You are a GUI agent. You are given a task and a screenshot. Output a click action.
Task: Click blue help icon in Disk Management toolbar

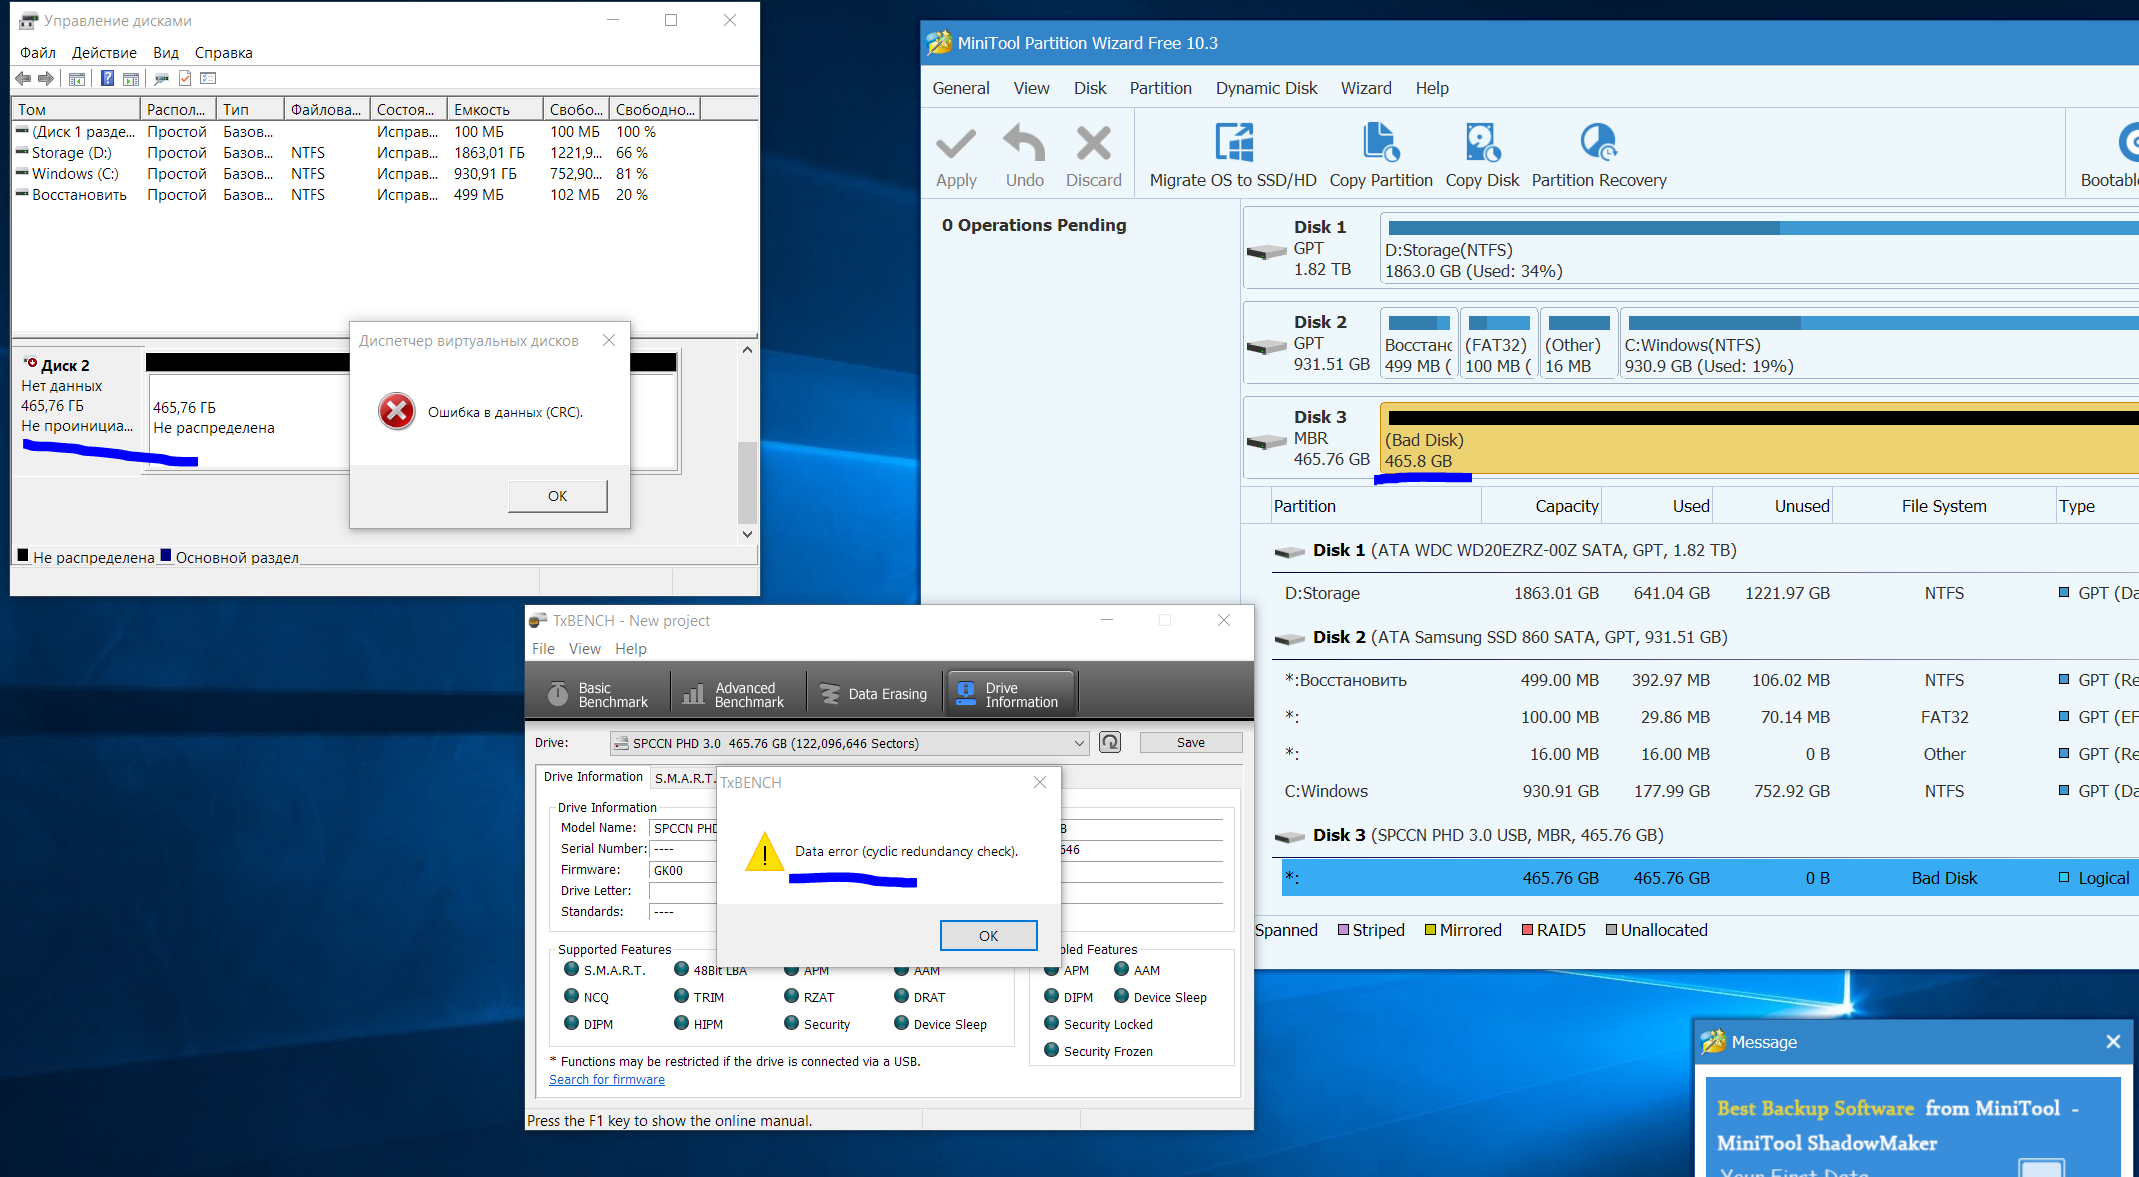pos(107,78)
